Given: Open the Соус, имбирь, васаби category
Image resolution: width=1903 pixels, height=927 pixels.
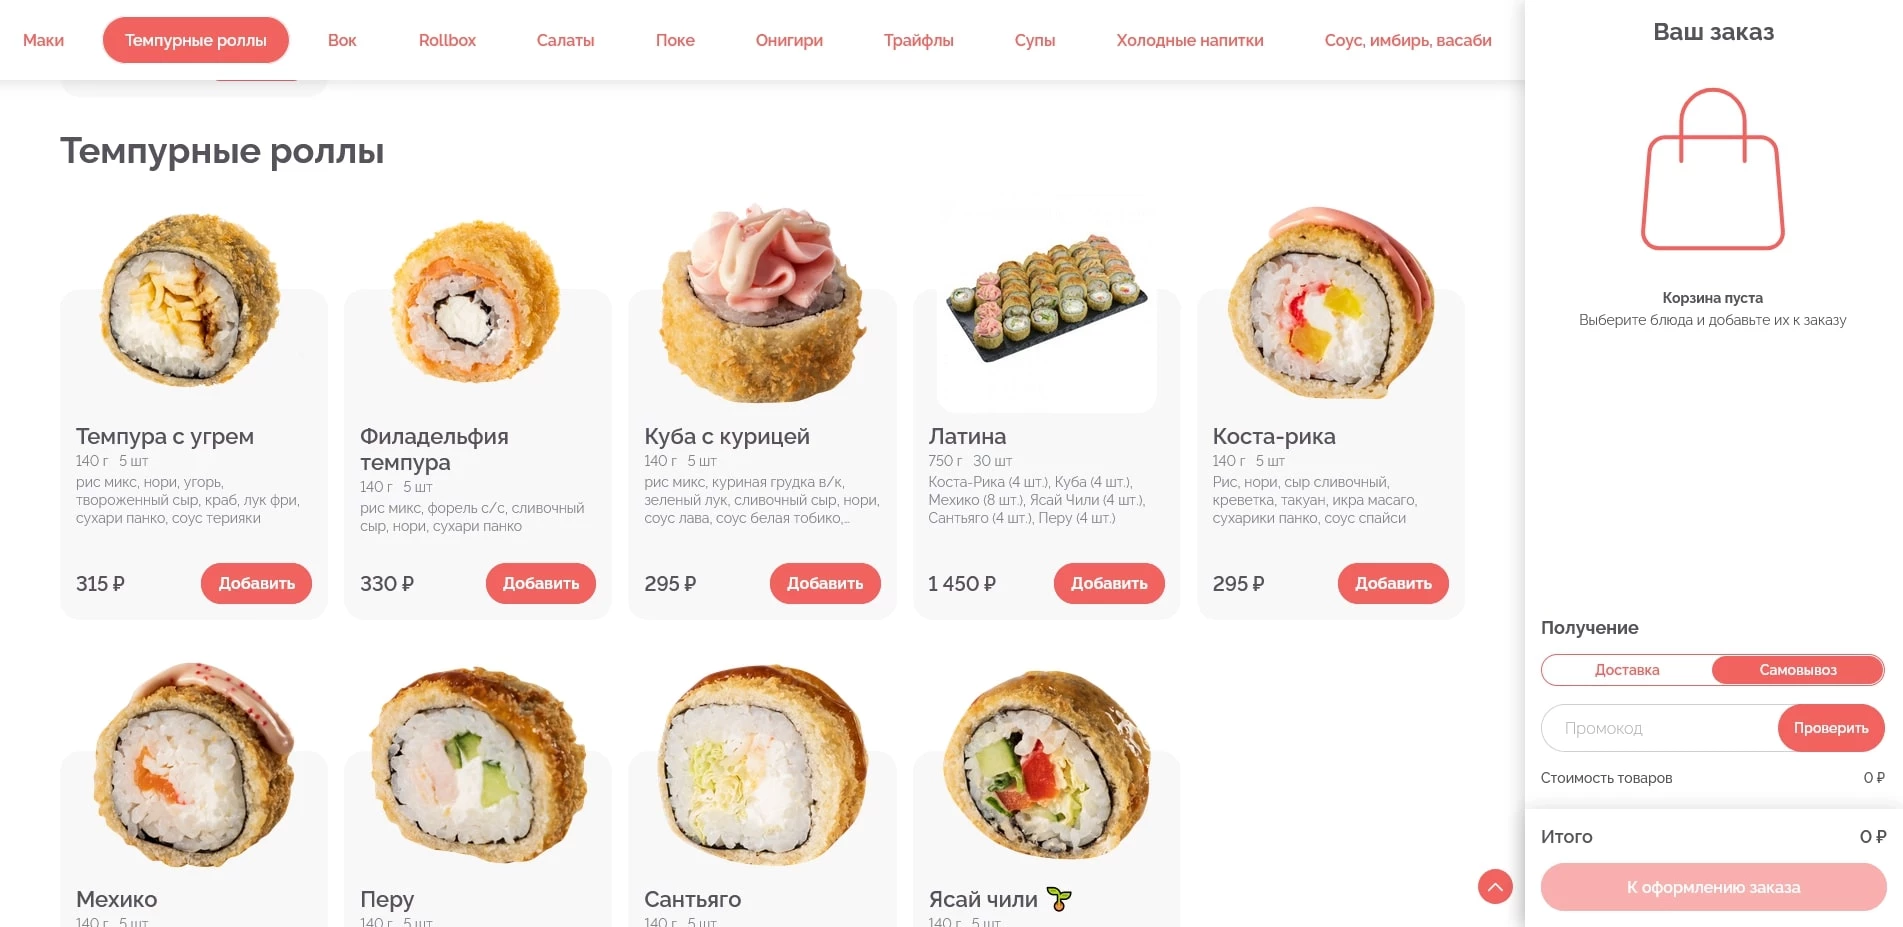Looking at the screenshot, I should point(1408,40).
